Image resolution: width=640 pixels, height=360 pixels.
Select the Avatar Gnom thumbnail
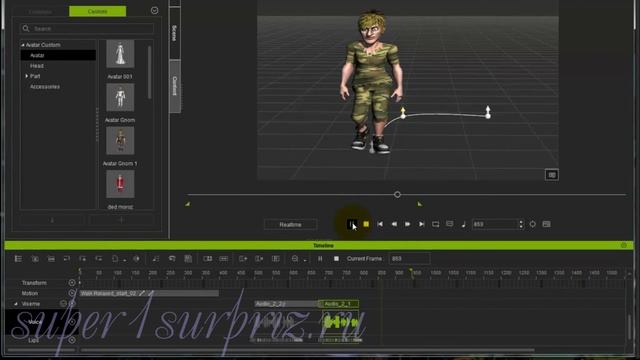coord(120,98)
